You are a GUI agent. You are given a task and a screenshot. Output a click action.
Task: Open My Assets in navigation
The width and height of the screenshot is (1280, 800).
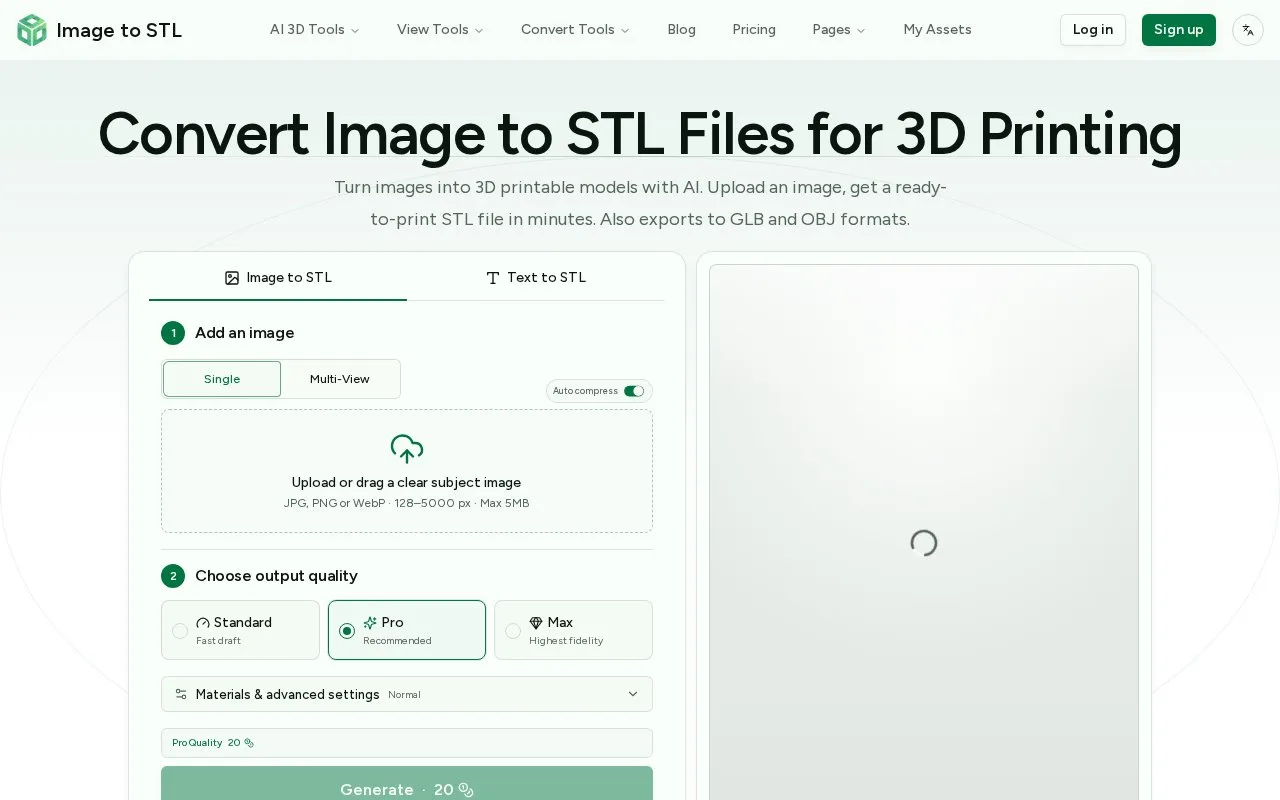[x=937, y=30]
